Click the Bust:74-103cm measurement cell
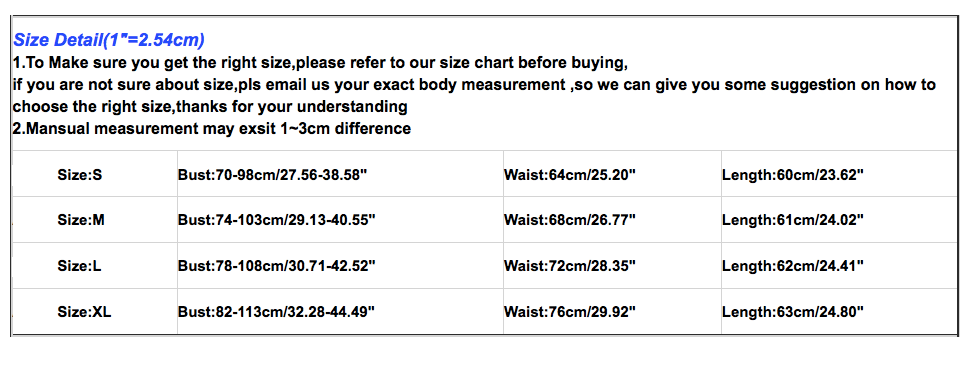The height and width of the screenshot is (365, 973). pos(340,220)
